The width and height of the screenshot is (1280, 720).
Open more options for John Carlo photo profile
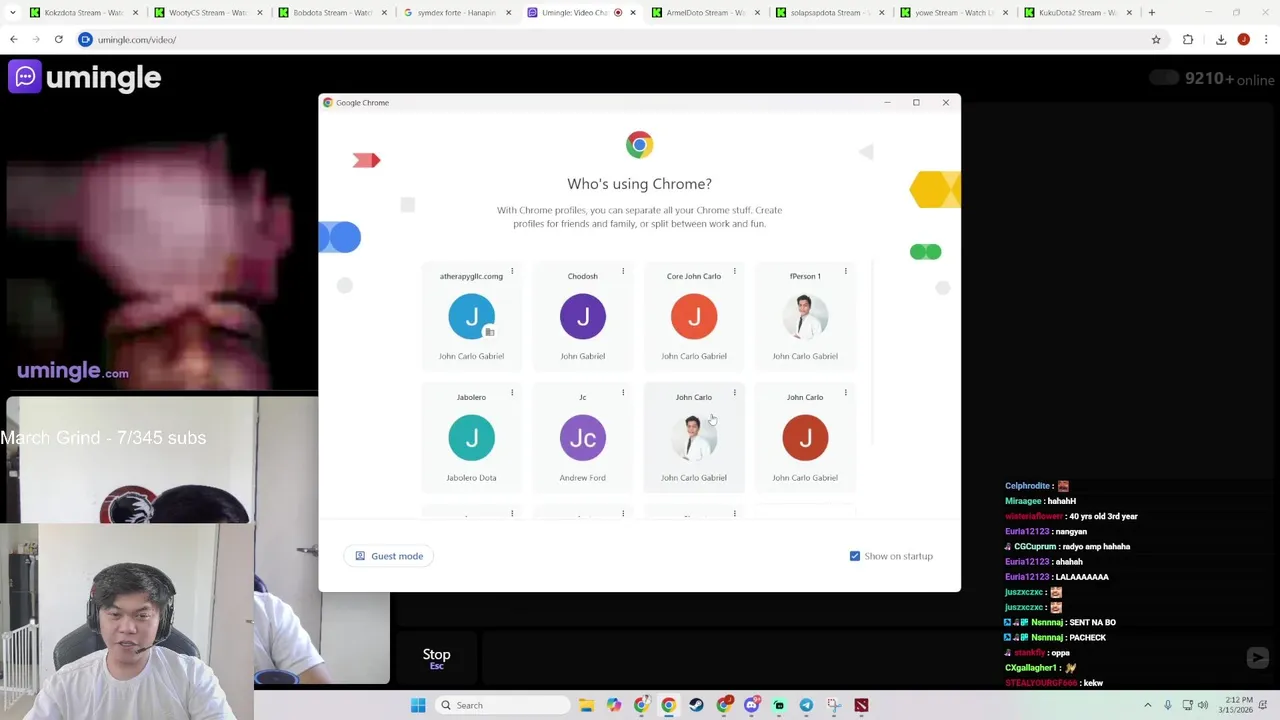pyautogui.click(x=734, y=392)
